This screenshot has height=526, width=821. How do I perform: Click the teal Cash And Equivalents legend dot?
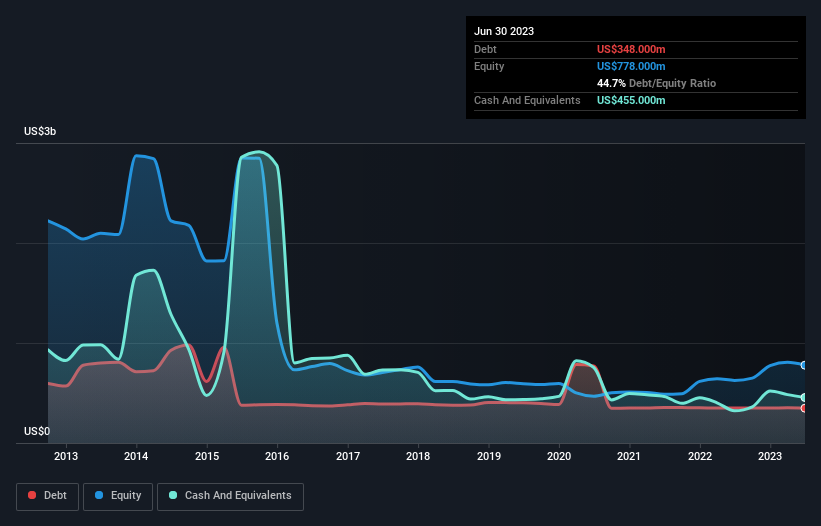pyautogui.click(x=173, y=495)
